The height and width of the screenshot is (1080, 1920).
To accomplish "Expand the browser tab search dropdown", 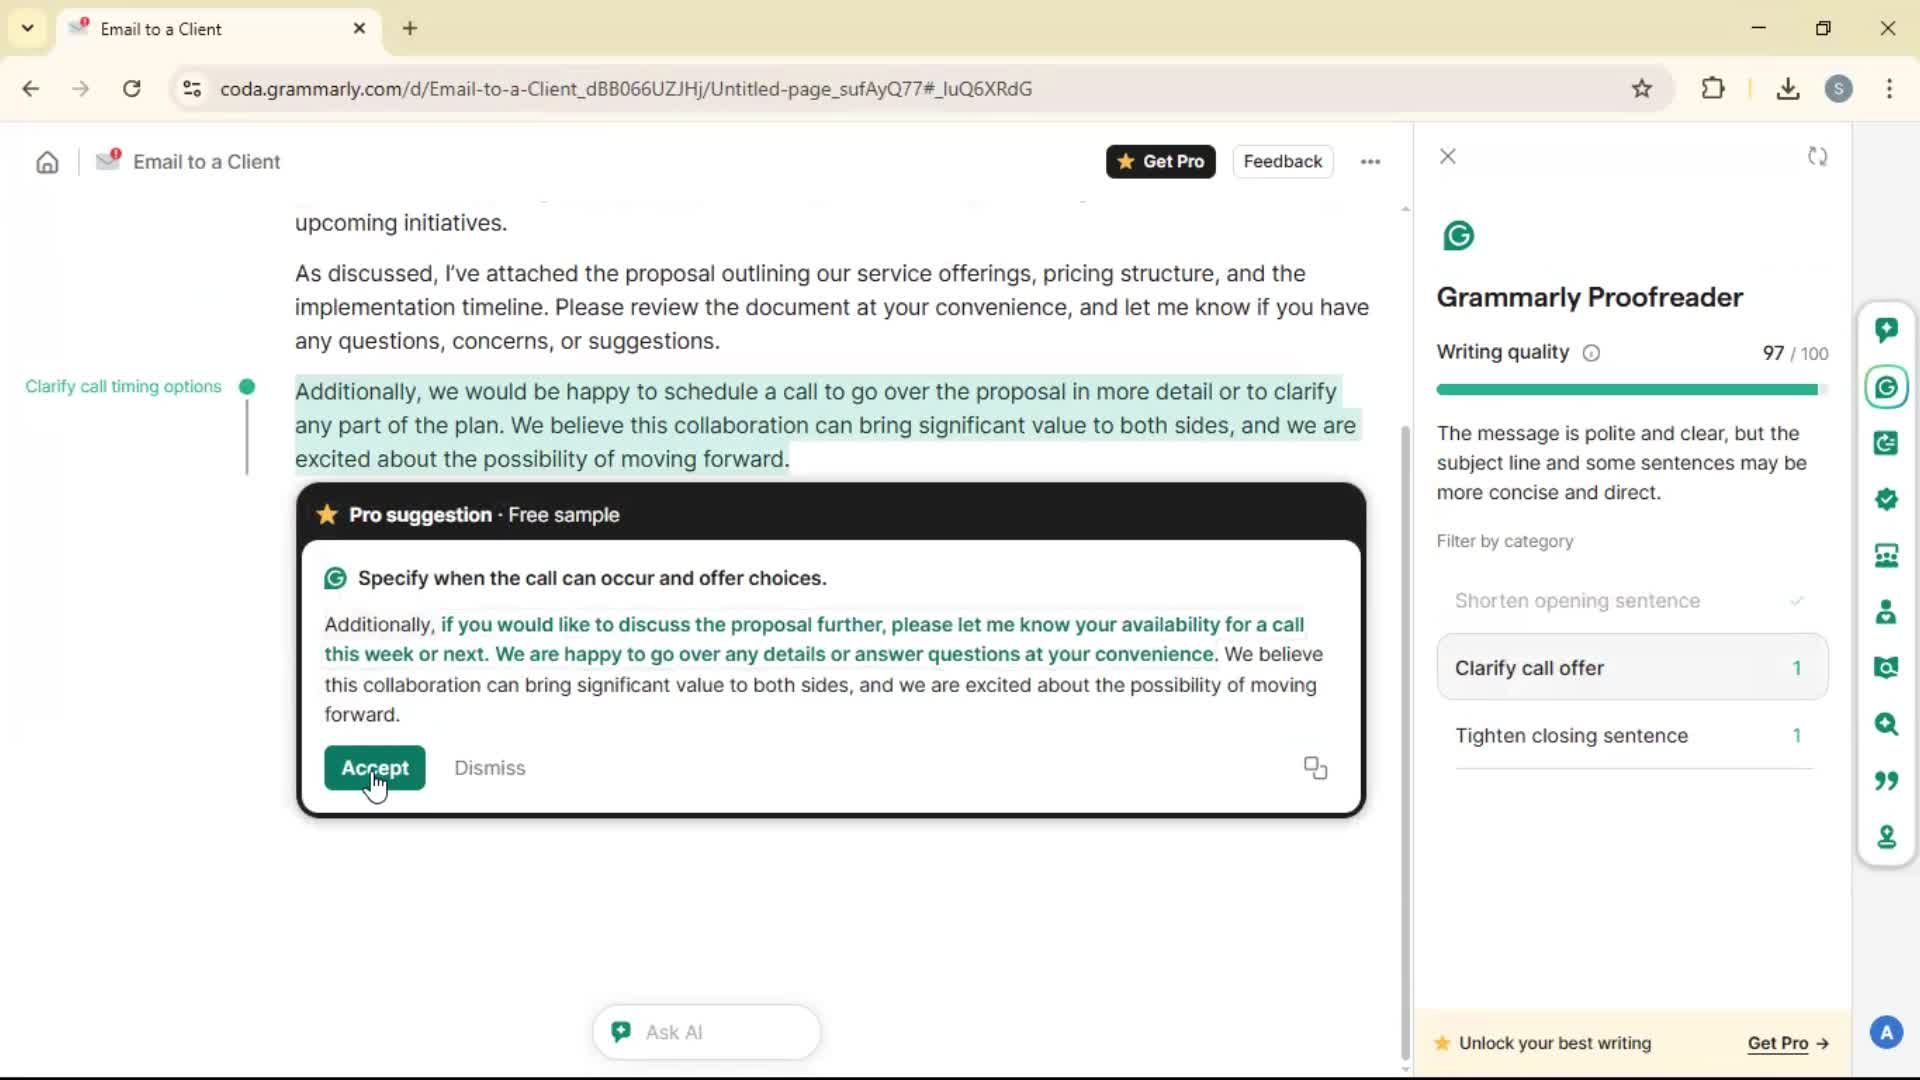I will pos(27,28).
